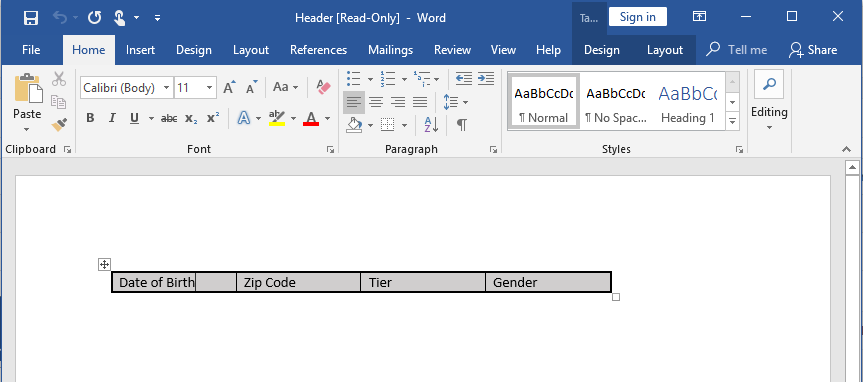Open the Paste options arrow
Image resolution: width=863 pixels, height=382 pixels.
[27, 130]
